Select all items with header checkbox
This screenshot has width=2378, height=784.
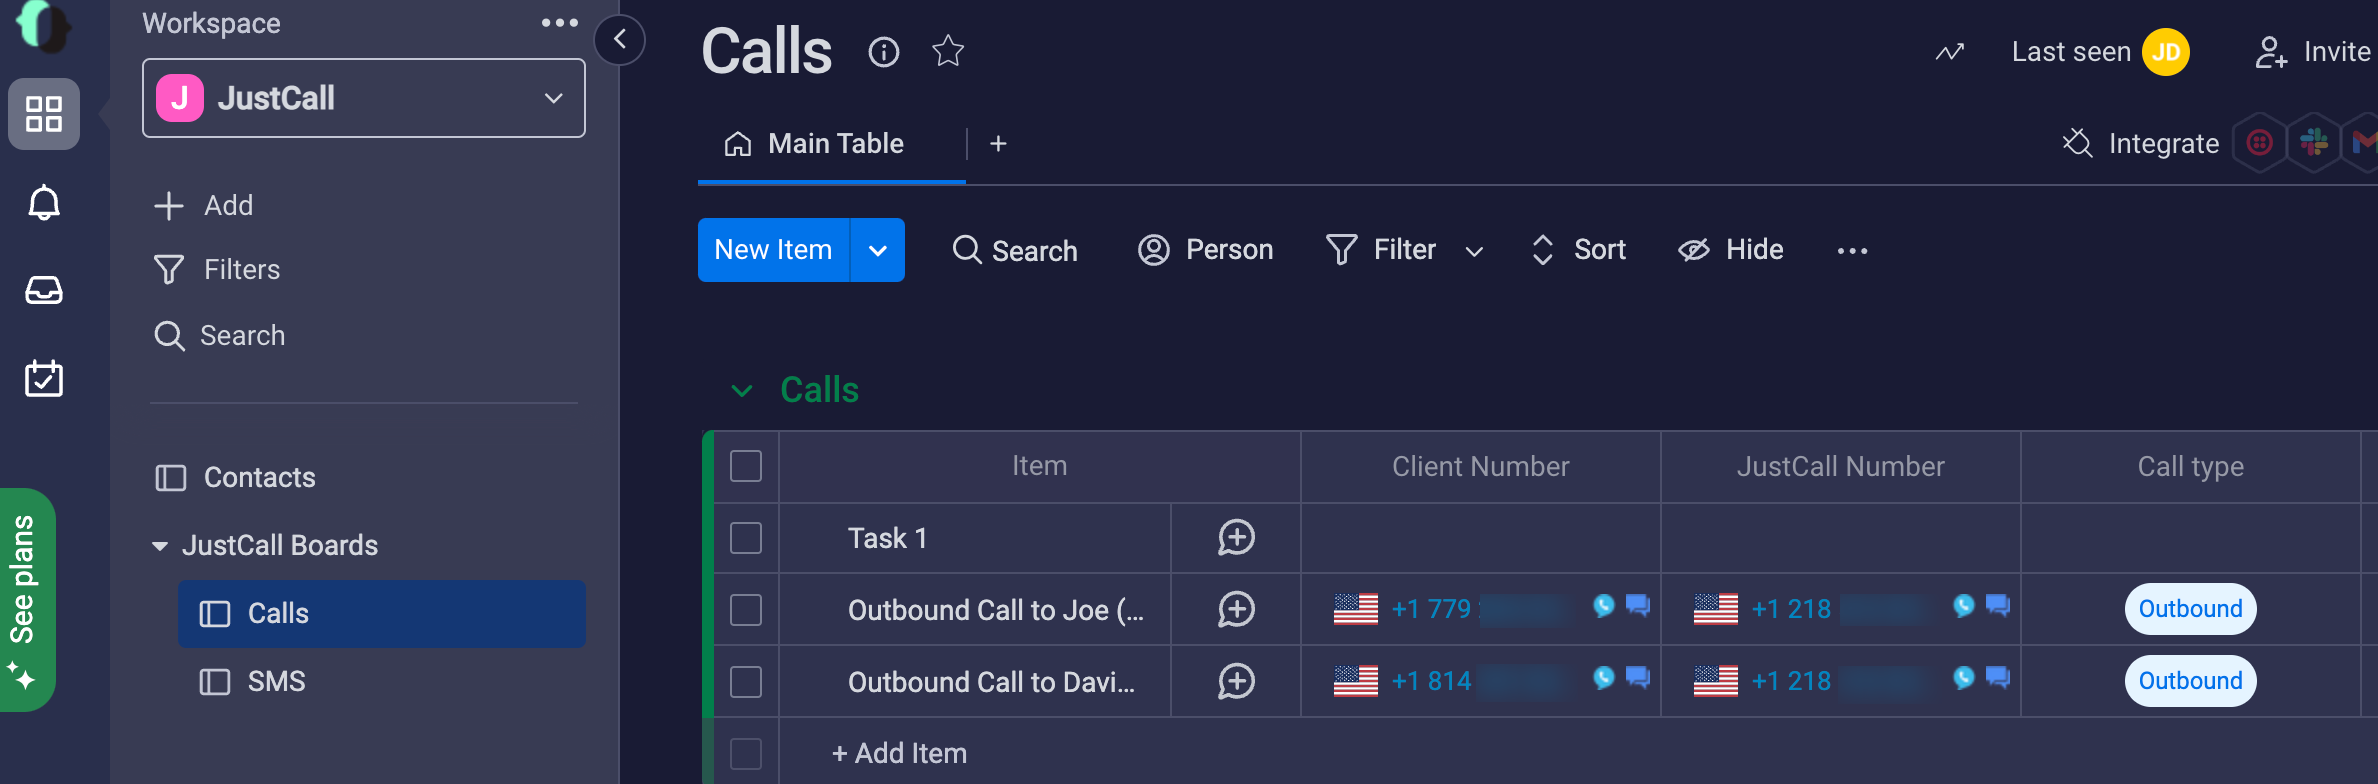(746, 466)
